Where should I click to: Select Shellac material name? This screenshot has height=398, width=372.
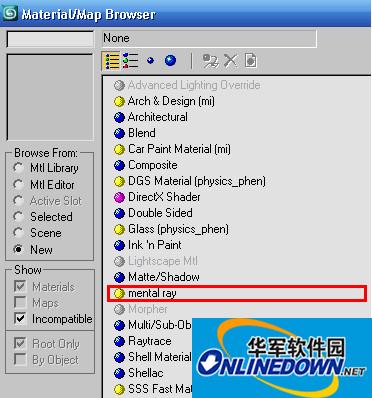(x=146, y=373)
